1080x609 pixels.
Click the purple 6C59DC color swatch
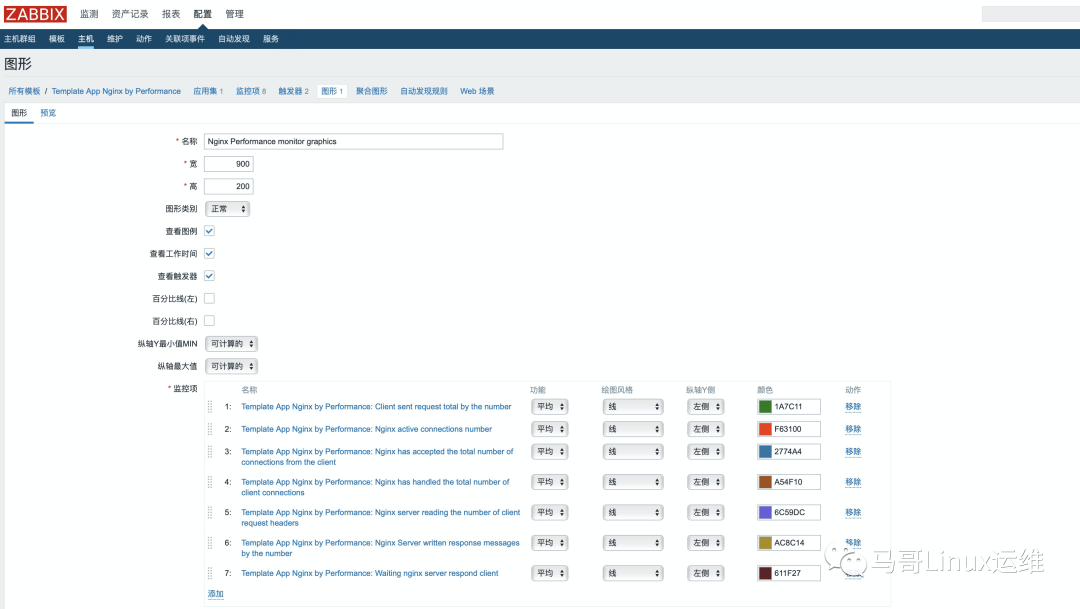click(765, 513)
